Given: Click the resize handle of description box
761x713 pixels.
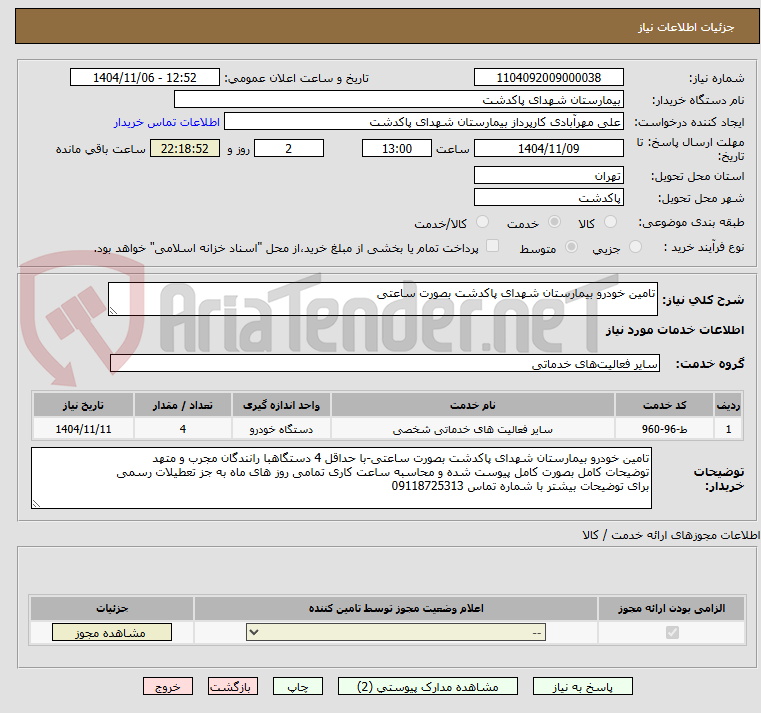Looking at the screenshot, I should 113,311.
